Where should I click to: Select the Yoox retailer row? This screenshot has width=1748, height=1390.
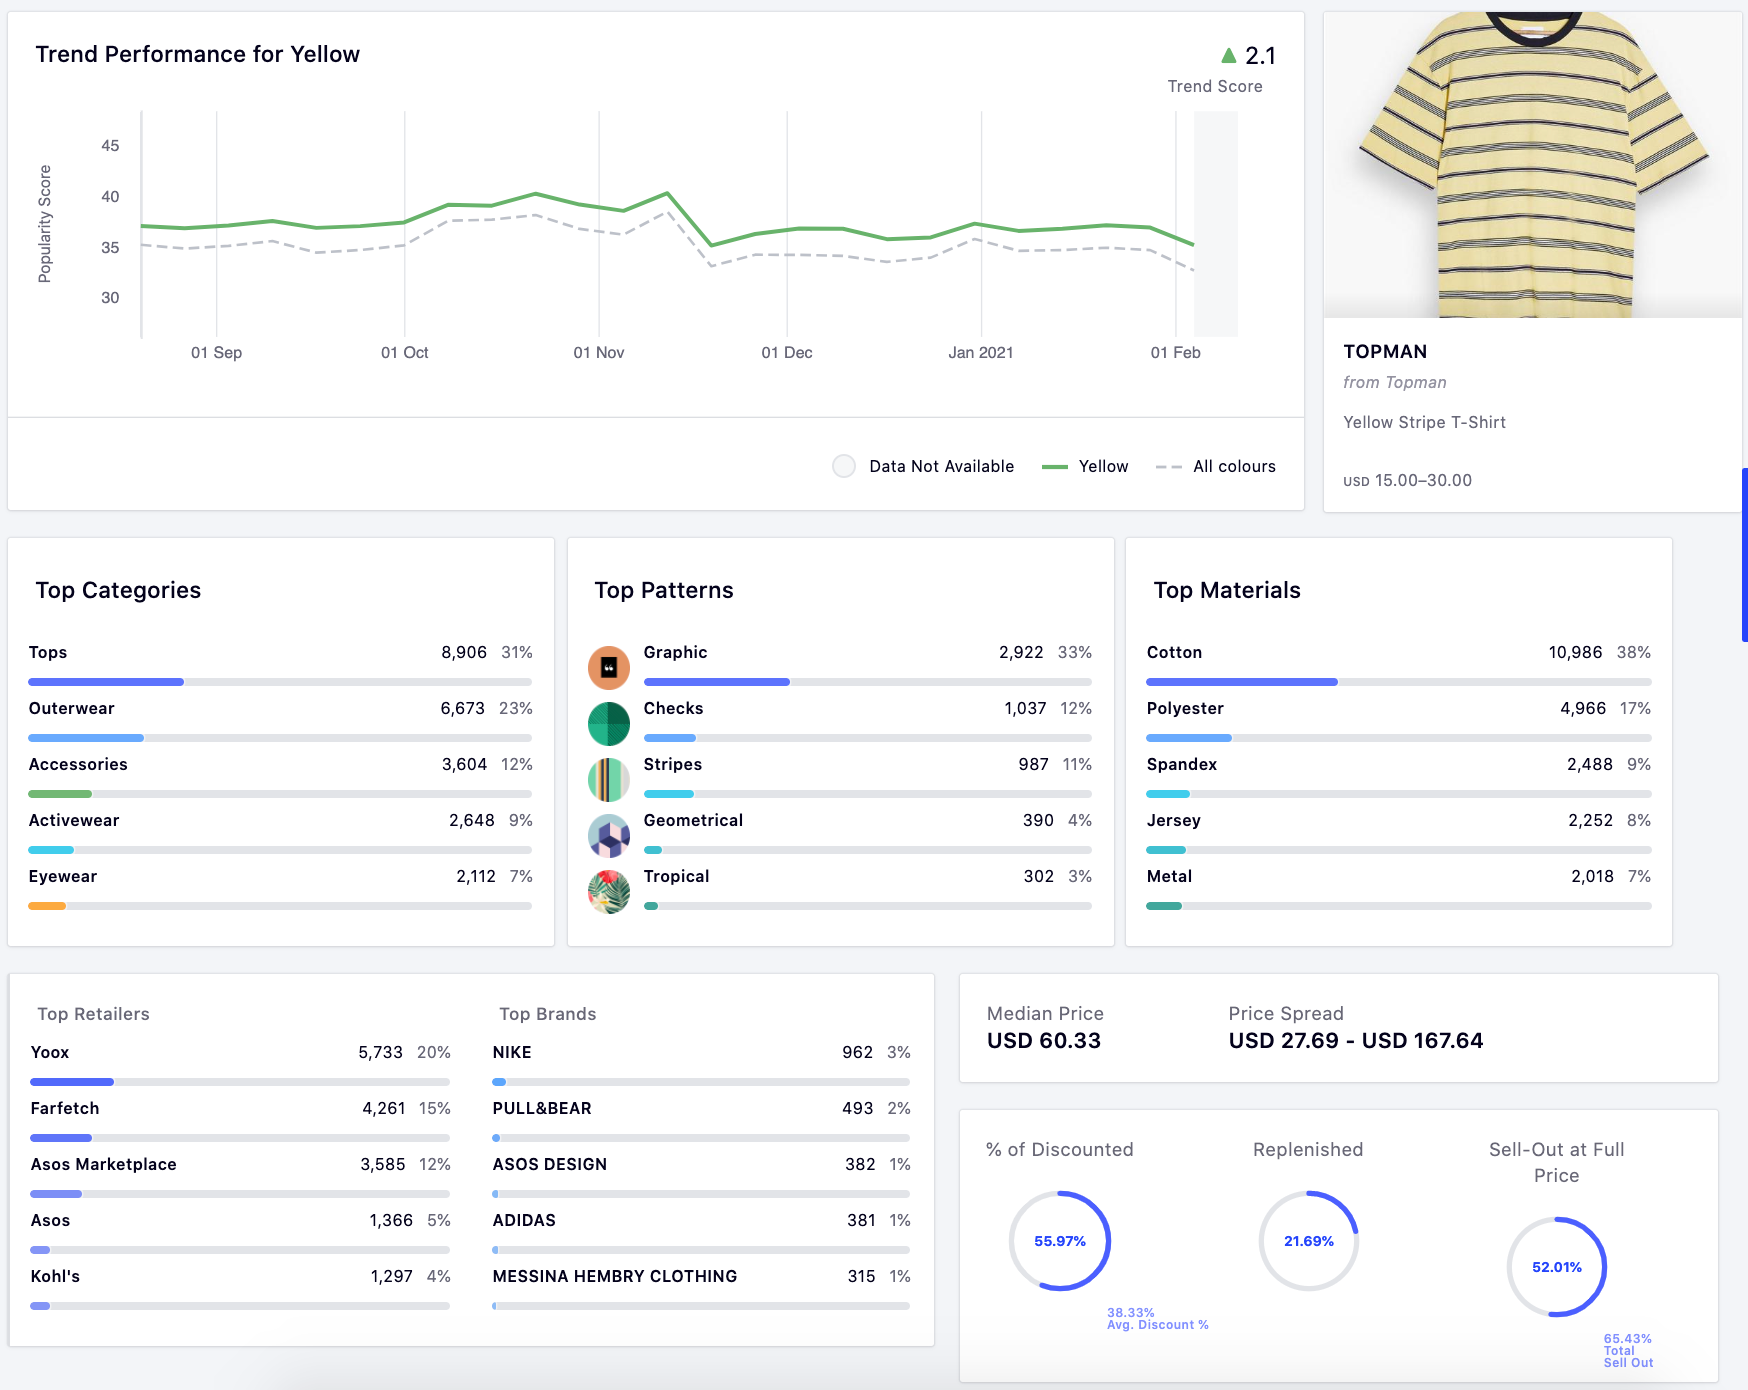click(240, 1053)
